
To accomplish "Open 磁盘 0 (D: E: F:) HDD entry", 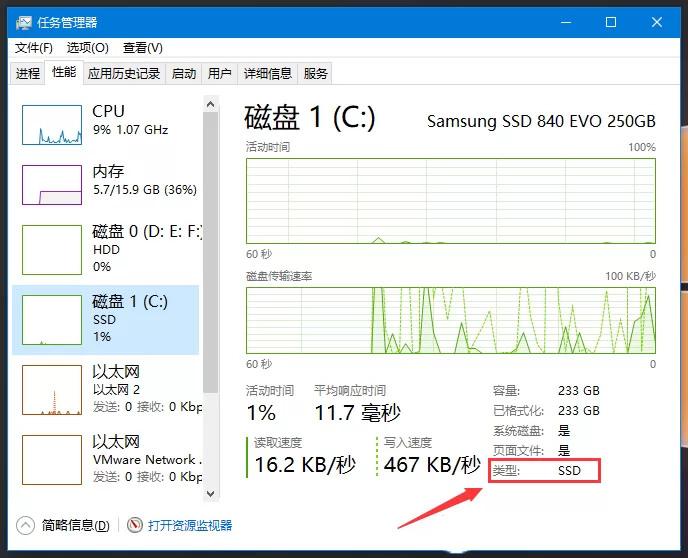I will tap(105, 249).
